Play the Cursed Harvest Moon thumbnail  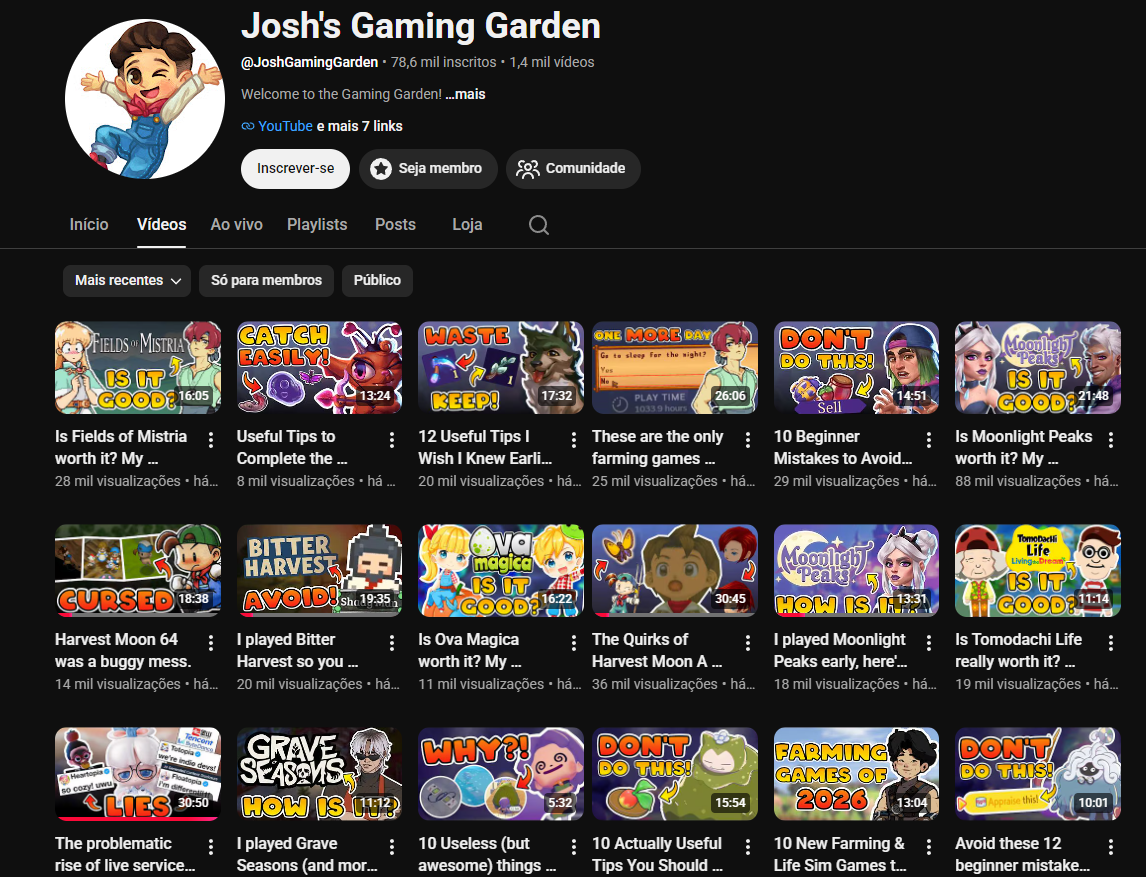[138, 571]
